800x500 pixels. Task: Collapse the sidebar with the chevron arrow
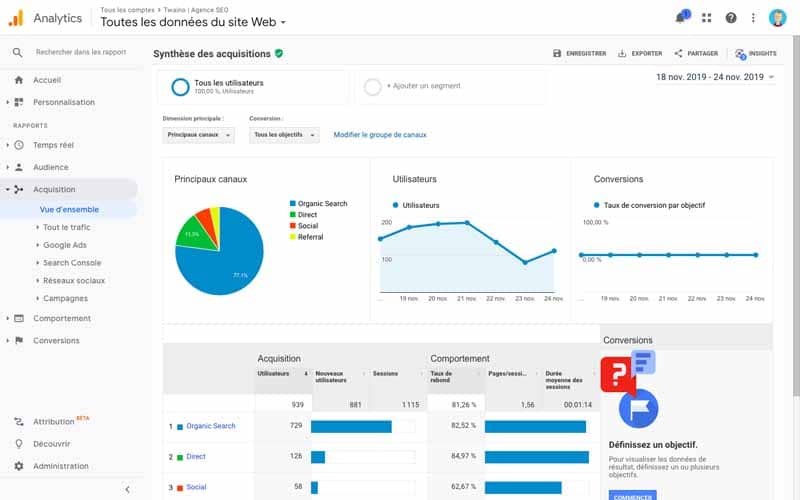pos(127,489)
